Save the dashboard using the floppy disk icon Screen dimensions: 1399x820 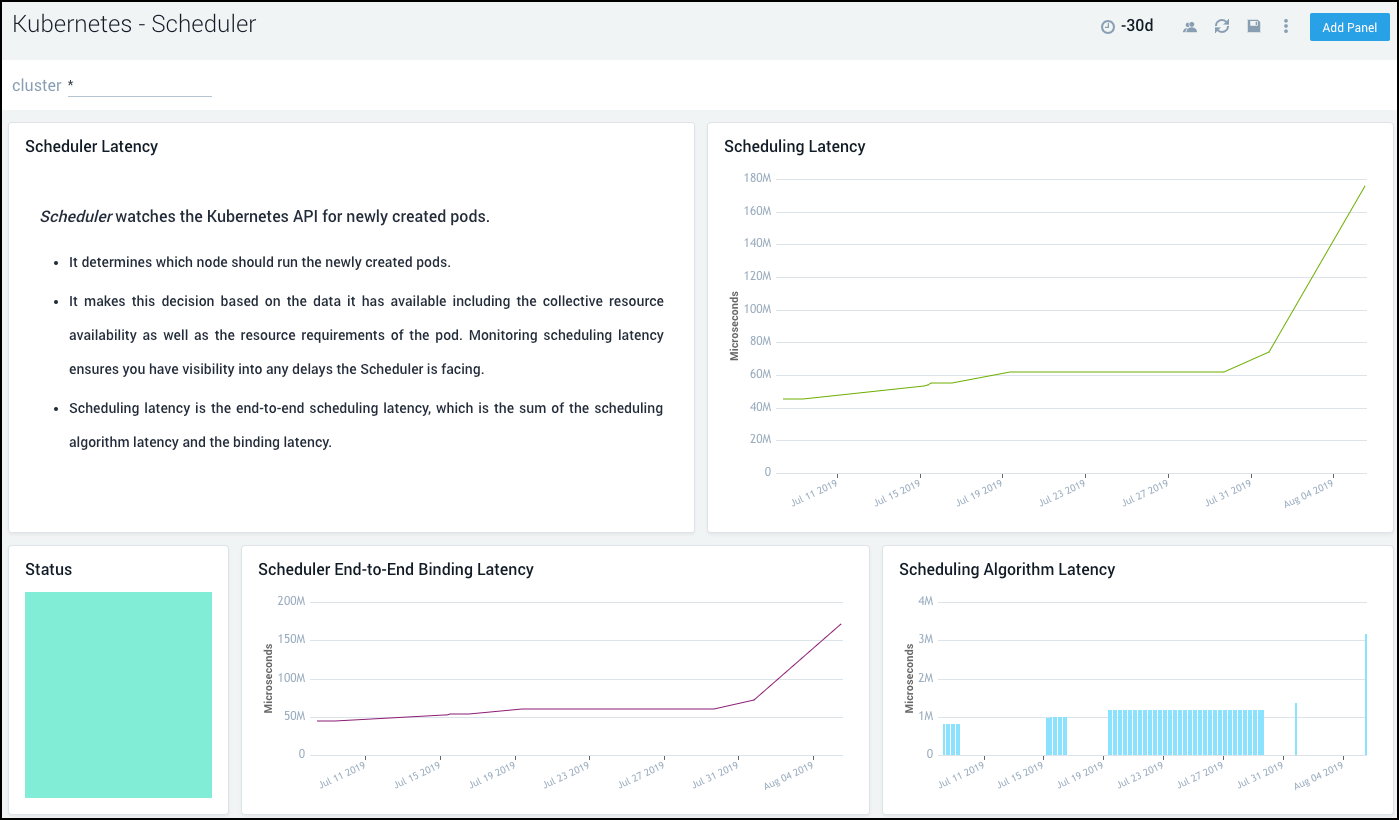point(1254,27)
